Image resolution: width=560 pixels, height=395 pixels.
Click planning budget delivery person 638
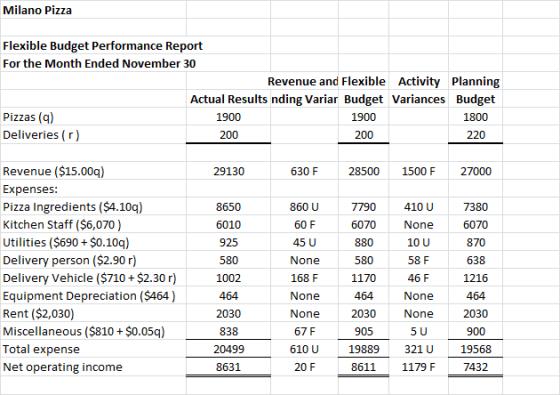tap(476, 260)
